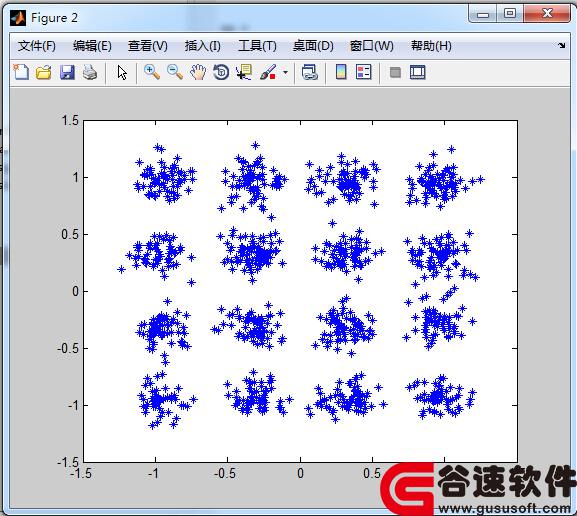
Task: Insert a legend using the toolbar icon
Action: tap(364, 72)
